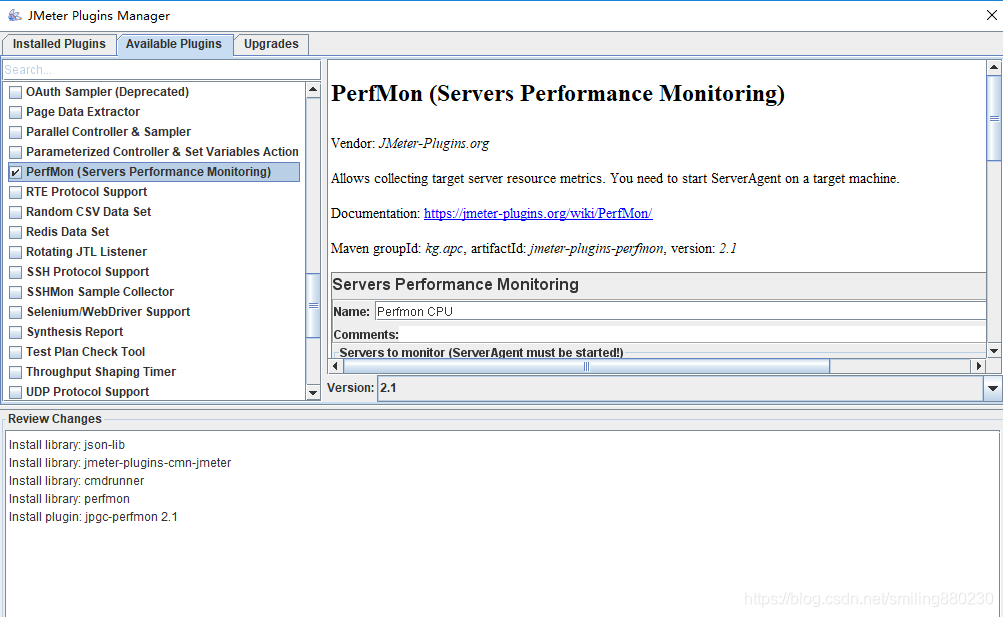1003x617 pixels.
Task: Tick the Parallel Controller & Sampler checkbox
Action: pos(15,132)
